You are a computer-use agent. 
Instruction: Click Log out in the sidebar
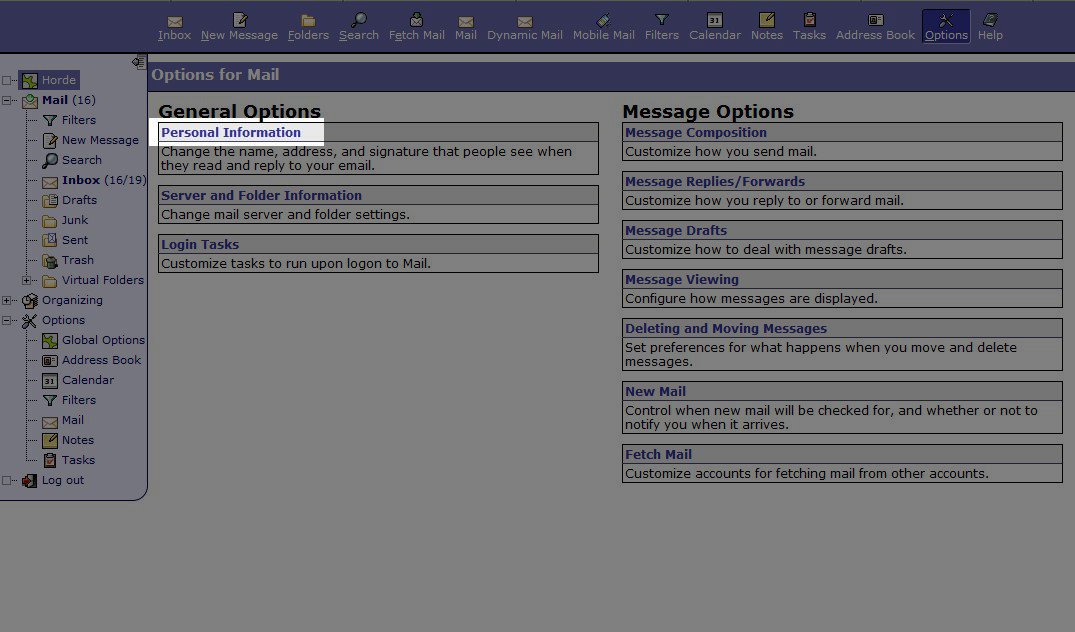(62, 480)
